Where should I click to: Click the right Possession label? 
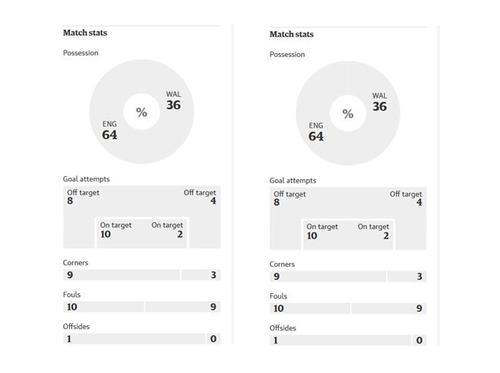click(287, 54)
